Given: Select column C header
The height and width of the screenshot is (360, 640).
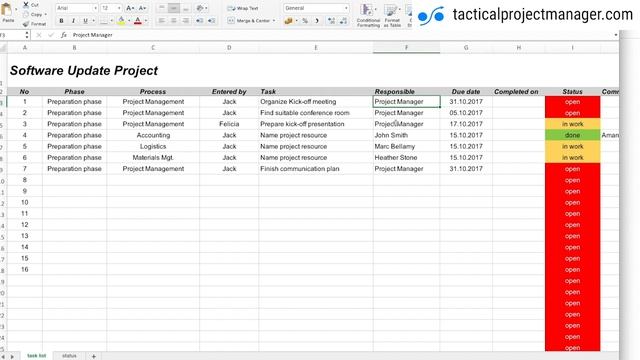Looking at the screenshot, I should (153, 48).
